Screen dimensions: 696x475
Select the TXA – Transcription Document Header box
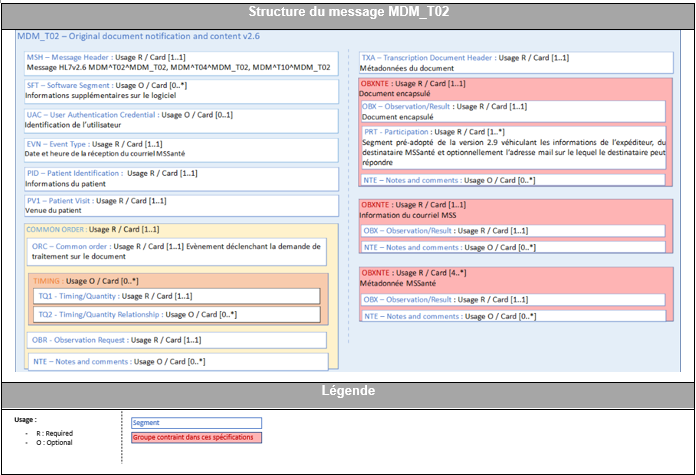pos(516,63)
